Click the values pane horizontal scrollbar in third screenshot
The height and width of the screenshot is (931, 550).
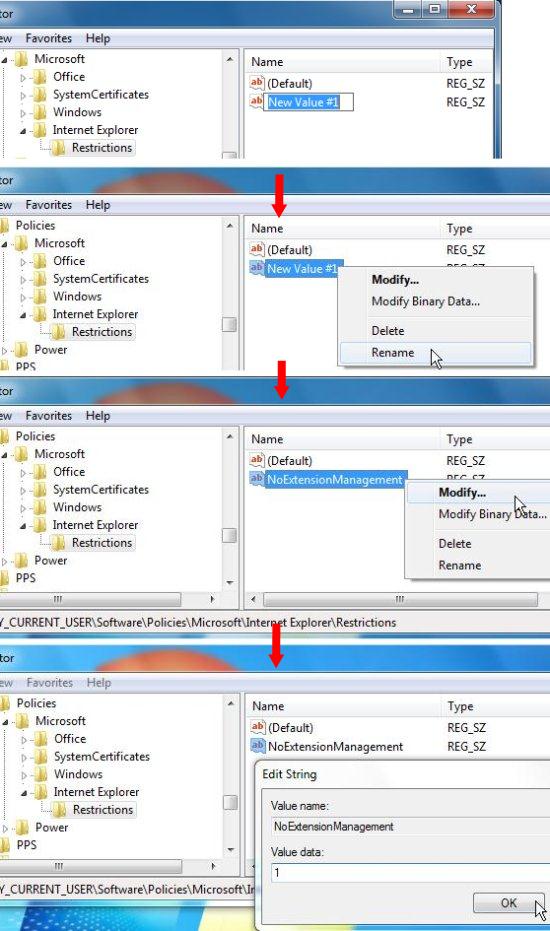[400, 599]
